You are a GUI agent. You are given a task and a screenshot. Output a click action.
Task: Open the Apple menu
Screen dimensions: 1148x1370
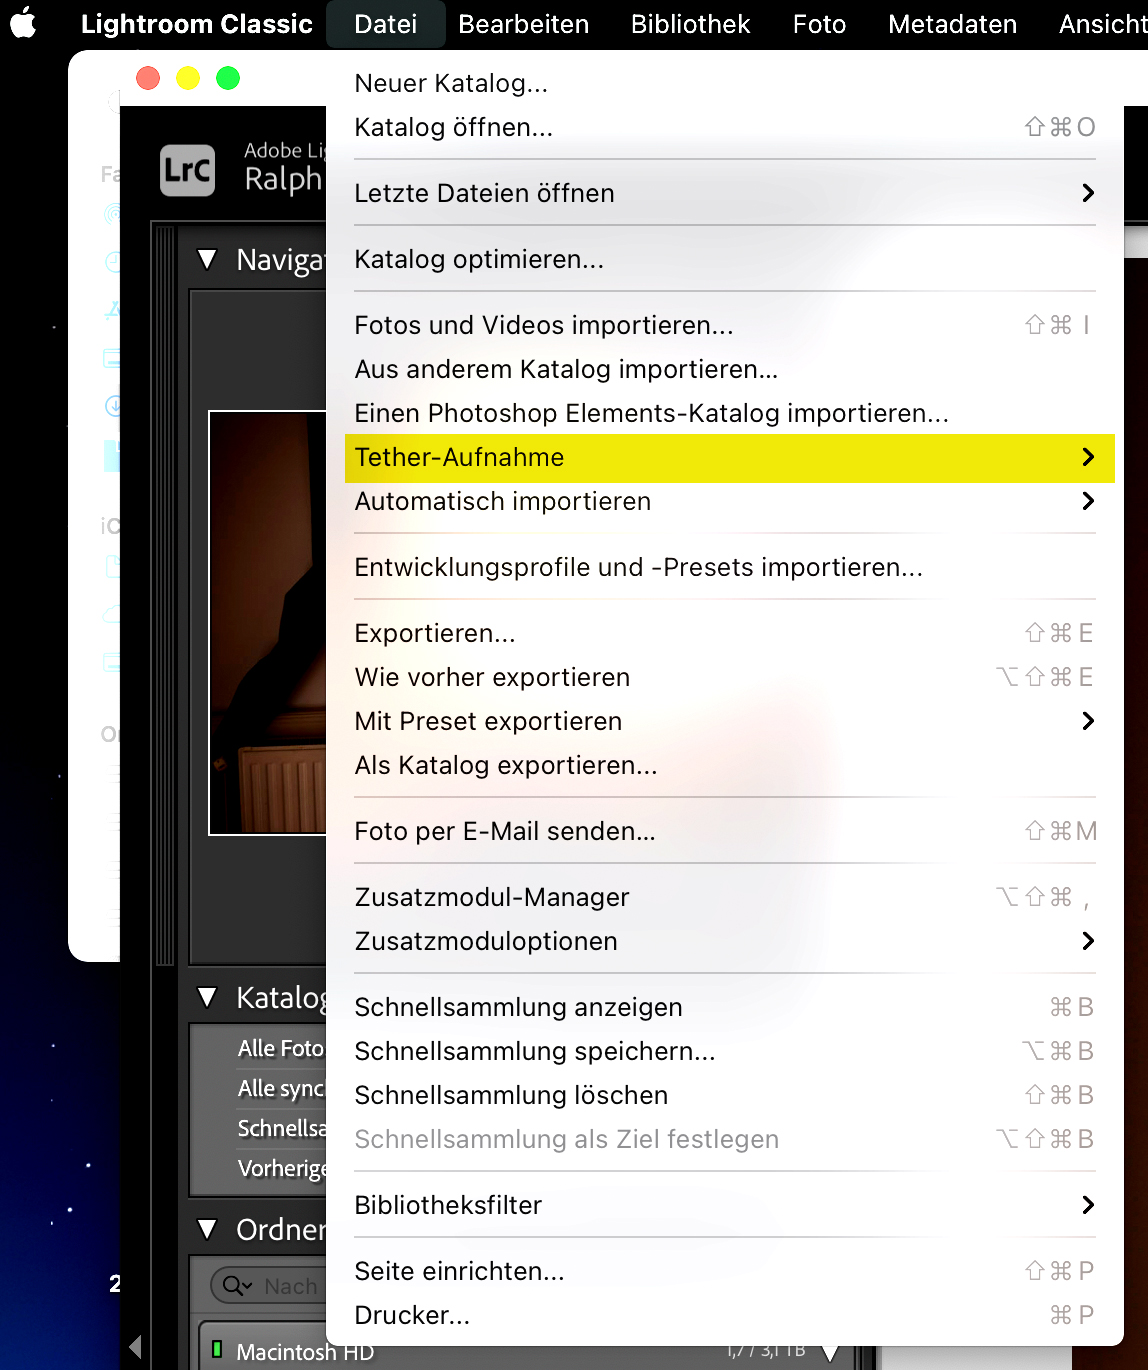[x=22, y=24]
